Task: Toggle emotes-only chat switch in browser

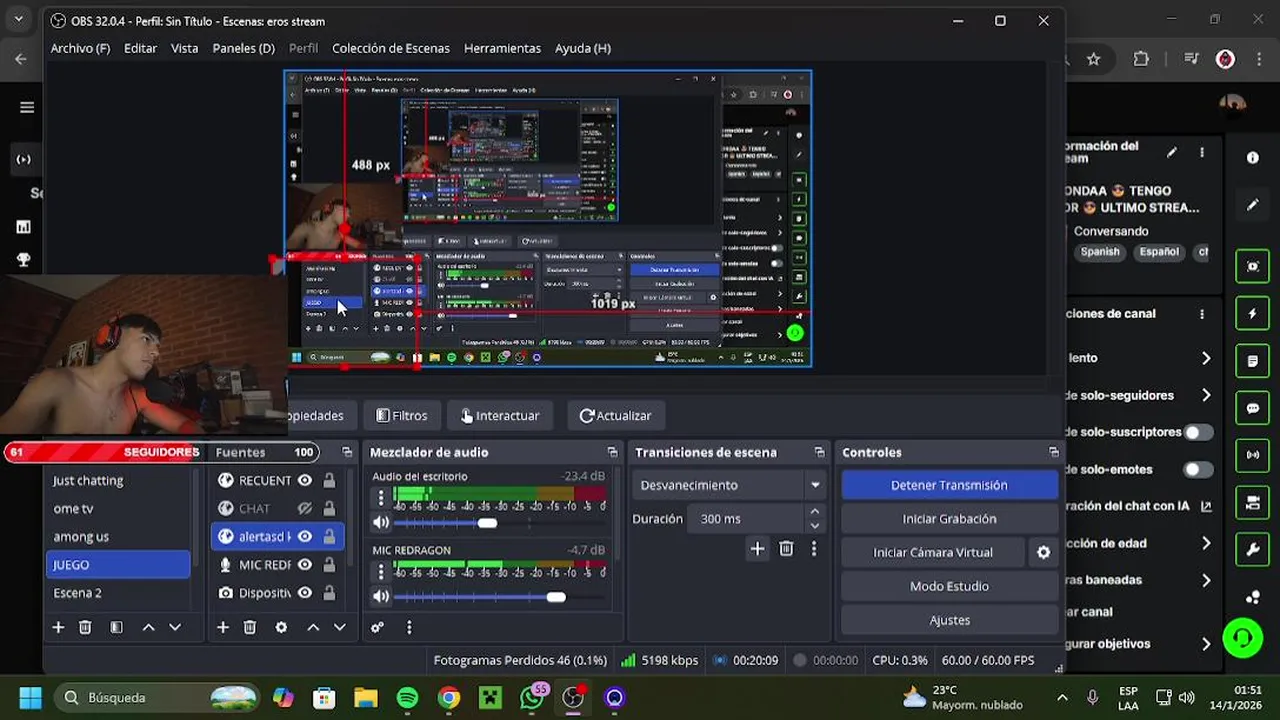Action: click(1198, 469)
